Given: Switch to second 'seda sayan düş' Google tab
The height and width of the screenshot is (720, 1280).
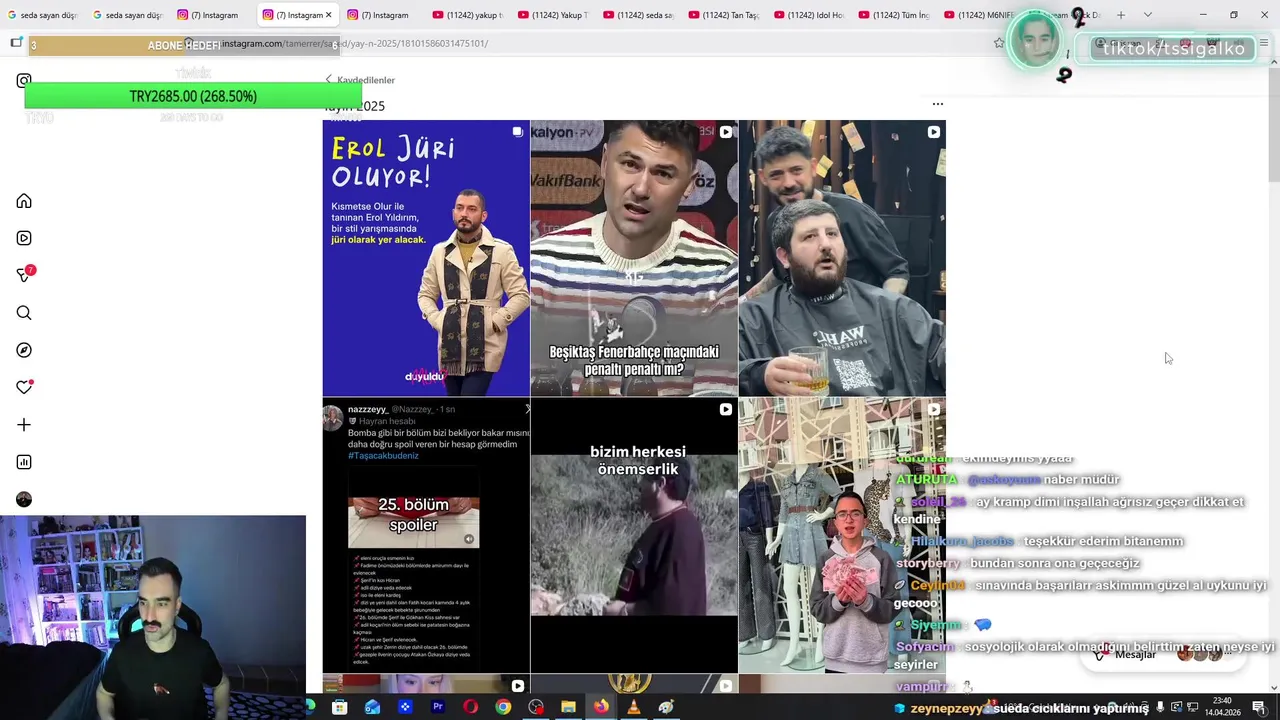Looking at the screenshot, I should (x=127, y=15).
